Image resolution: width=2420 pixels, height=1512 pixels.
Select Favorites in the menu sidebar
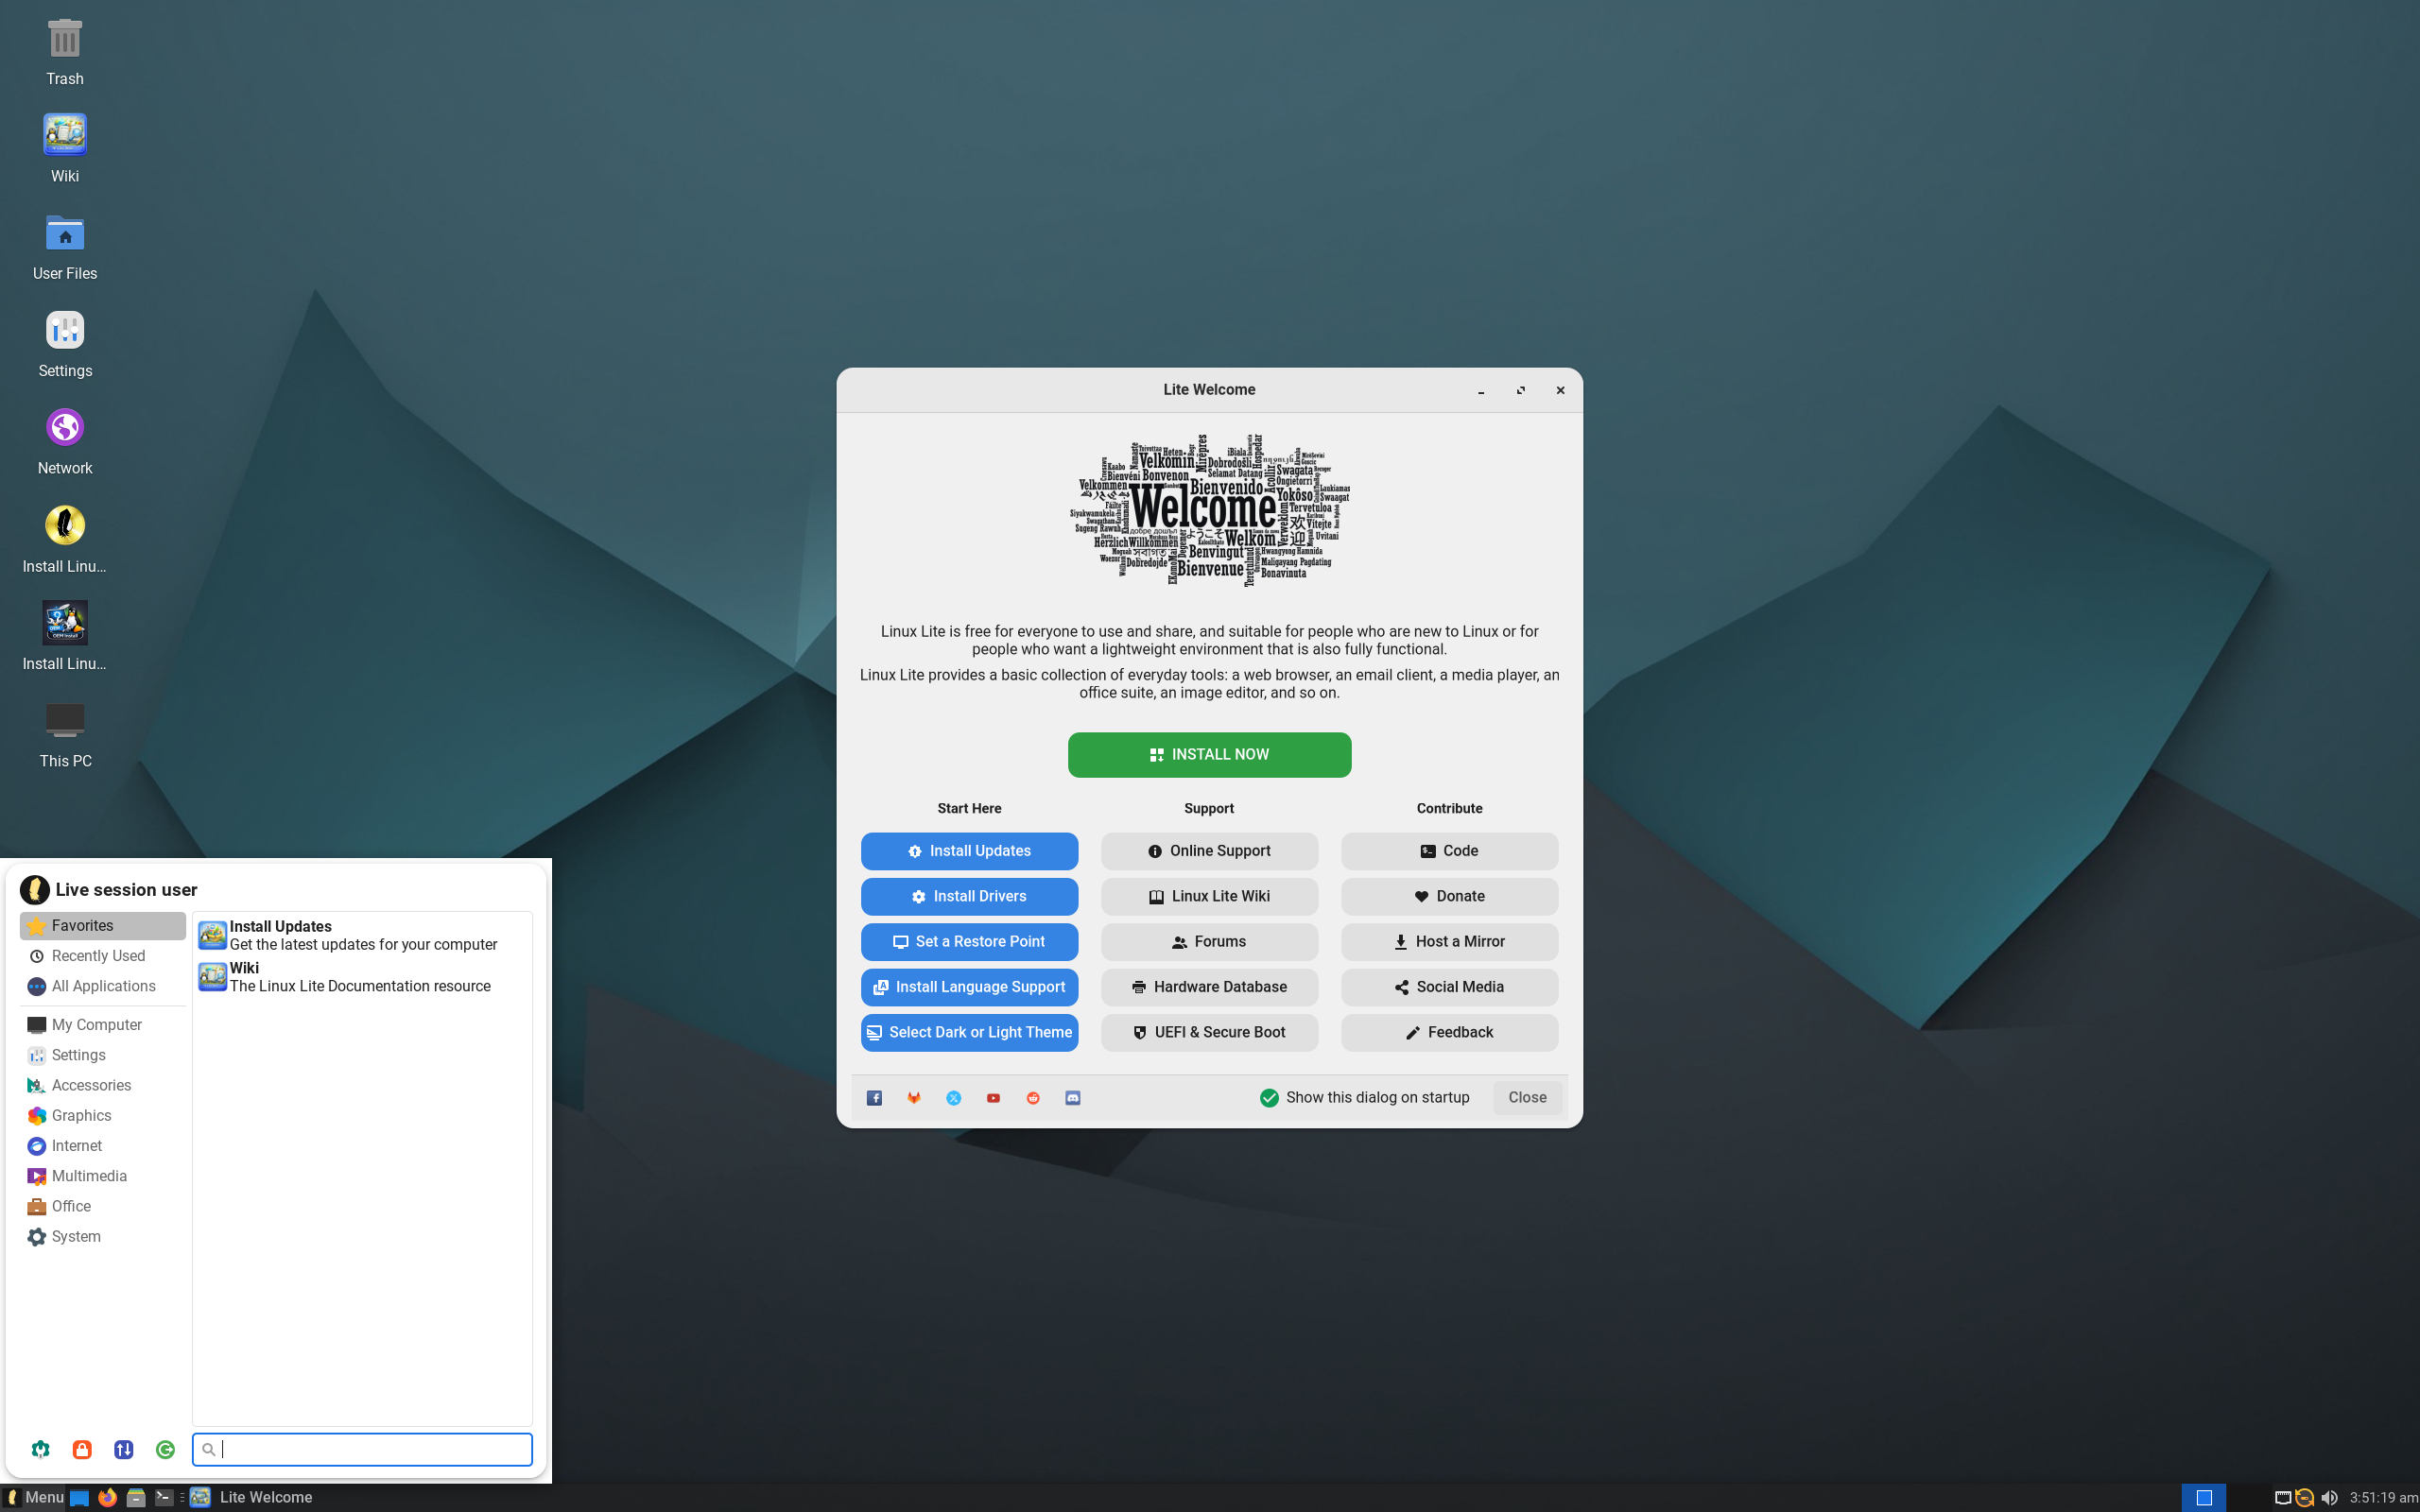[103, 926]
